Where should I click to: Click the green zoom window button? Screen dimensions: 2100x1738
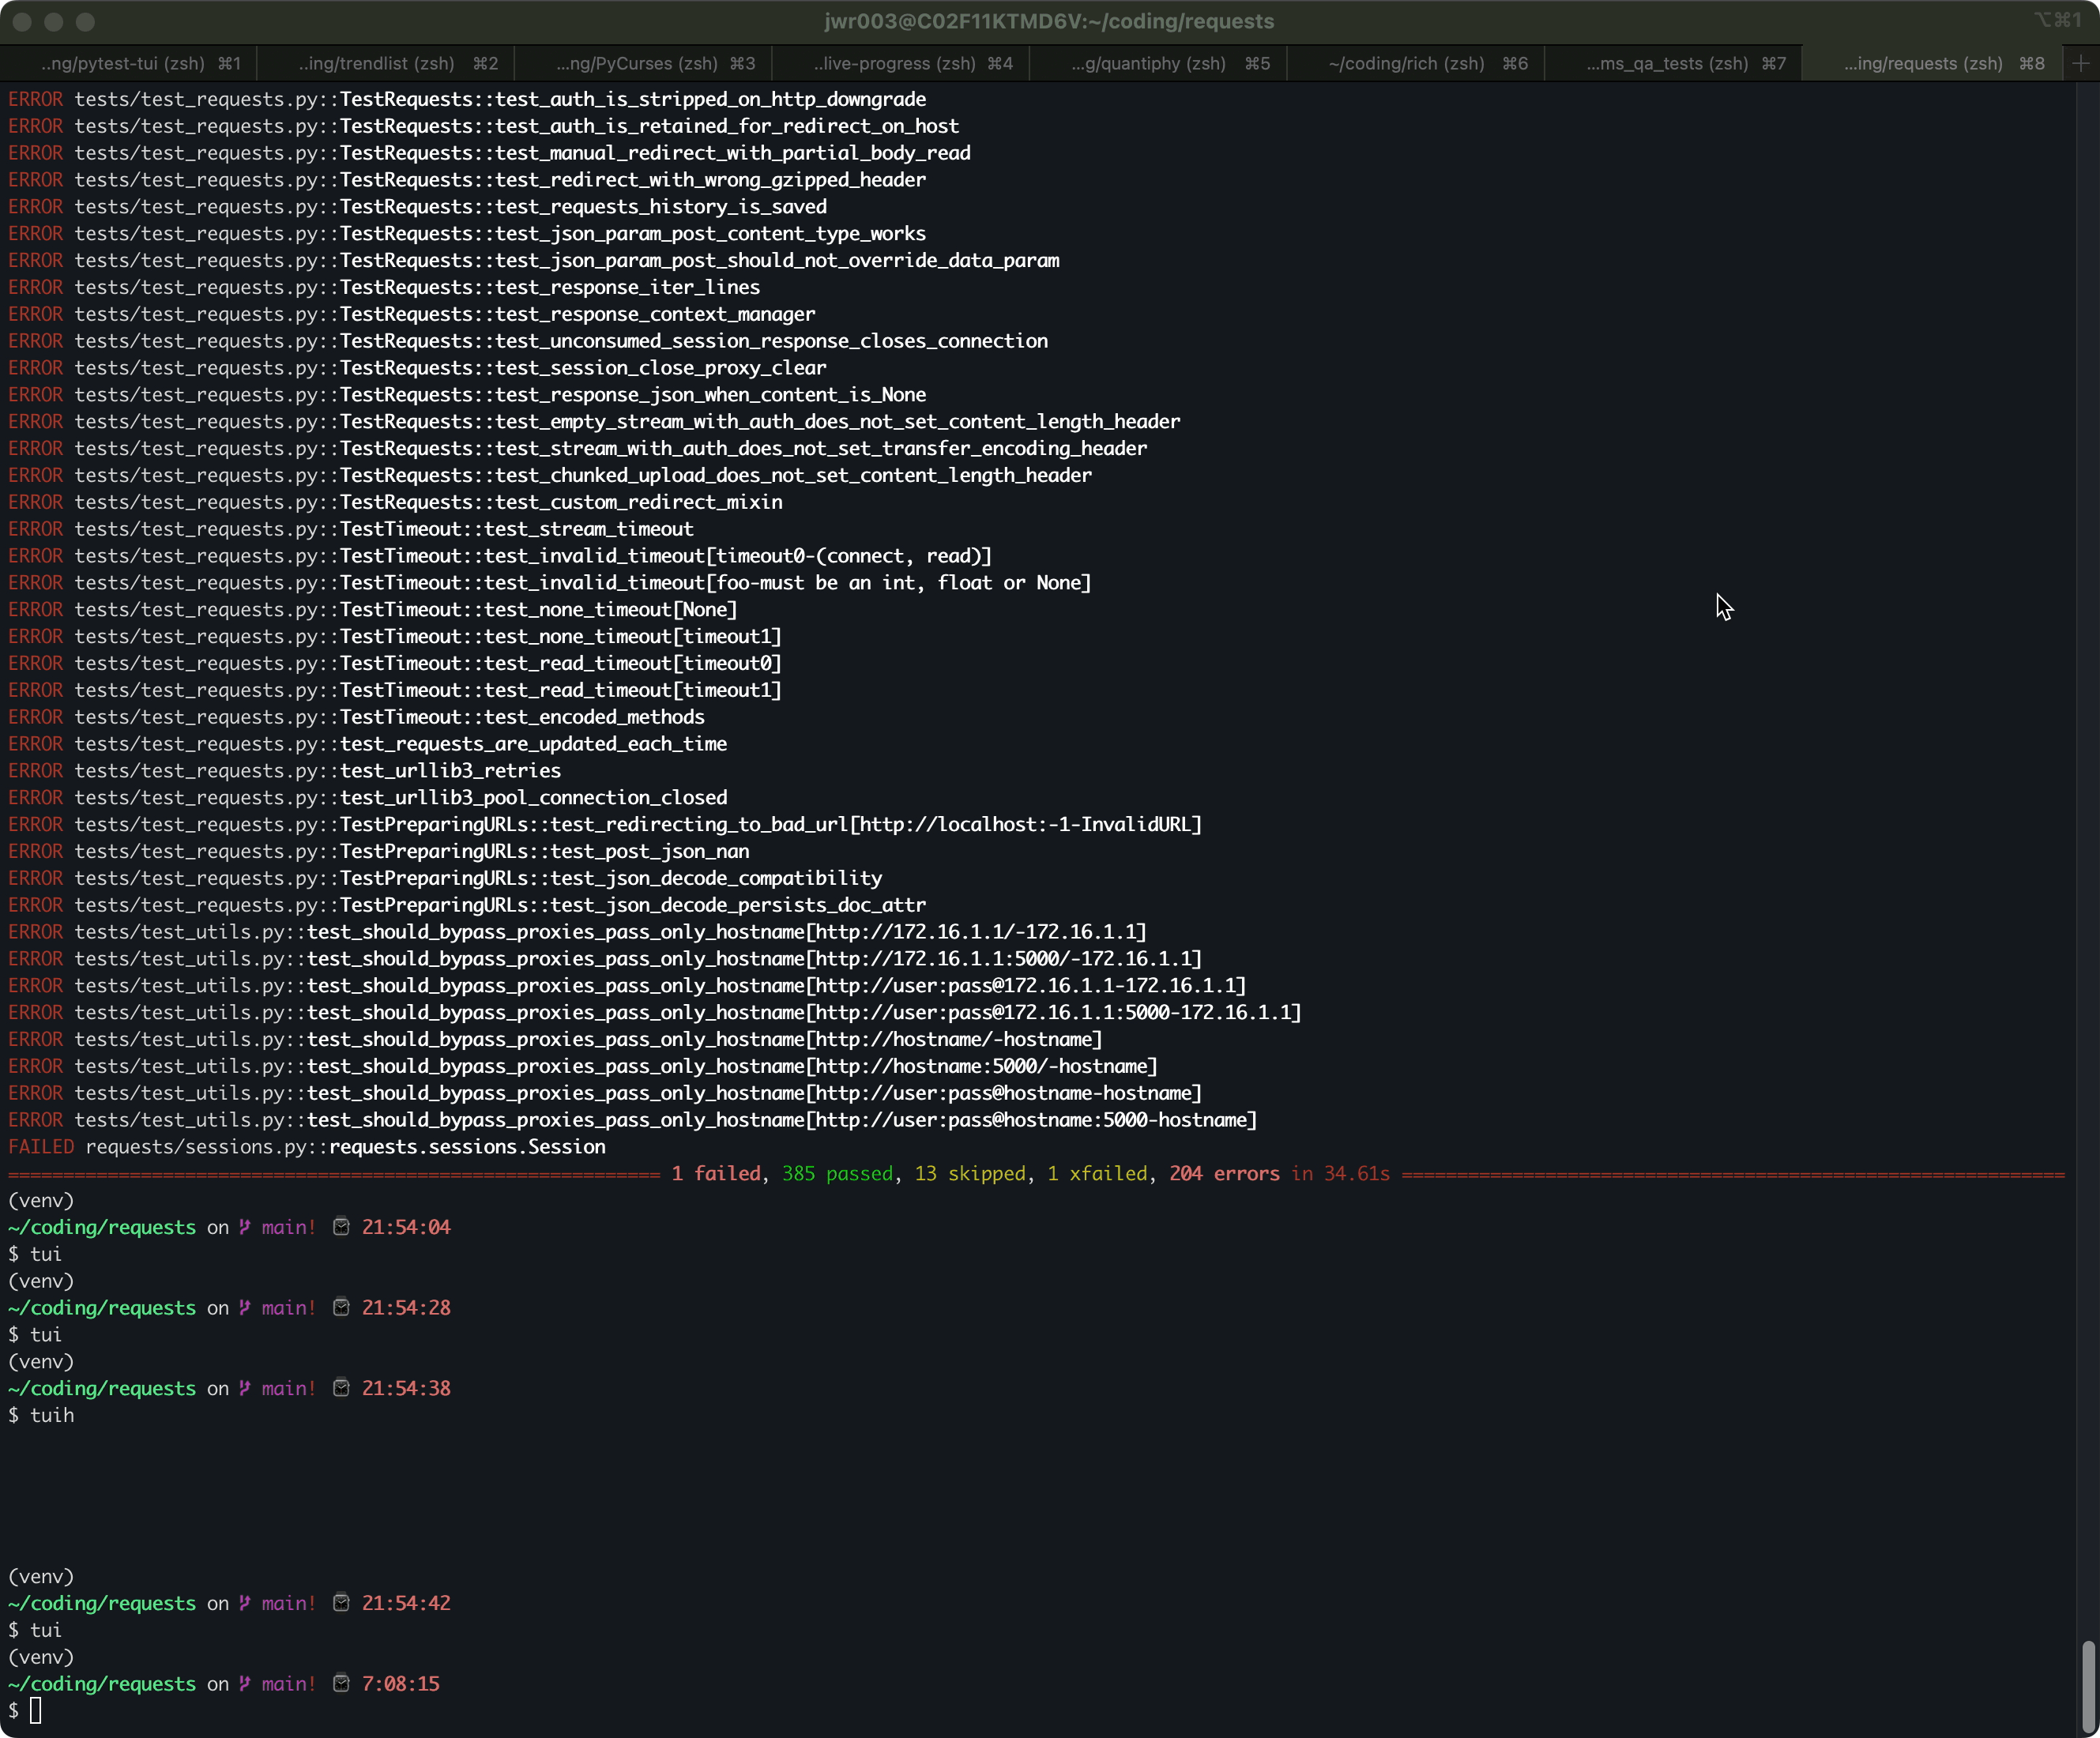tap(86, 21)
